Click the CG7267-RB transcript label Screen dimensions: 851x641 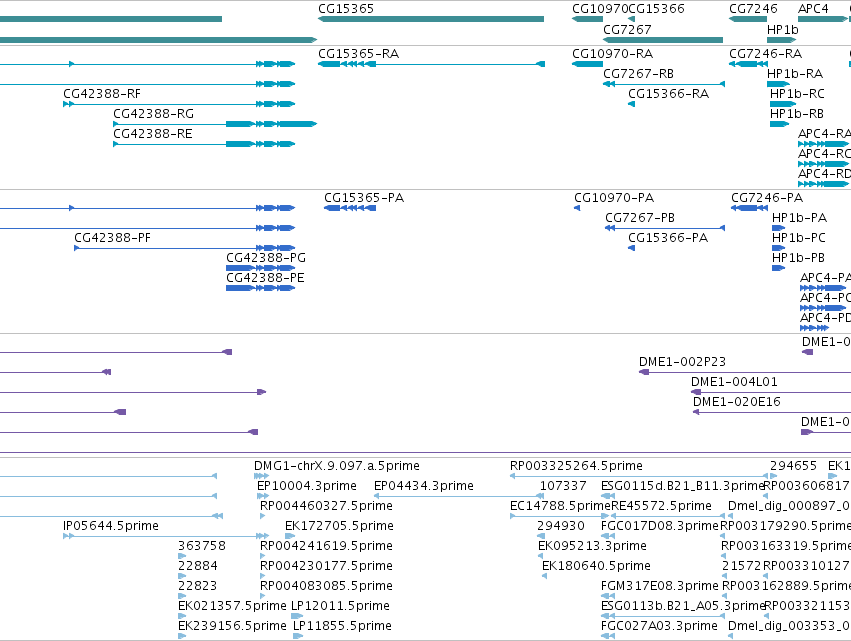coord(638,74)
